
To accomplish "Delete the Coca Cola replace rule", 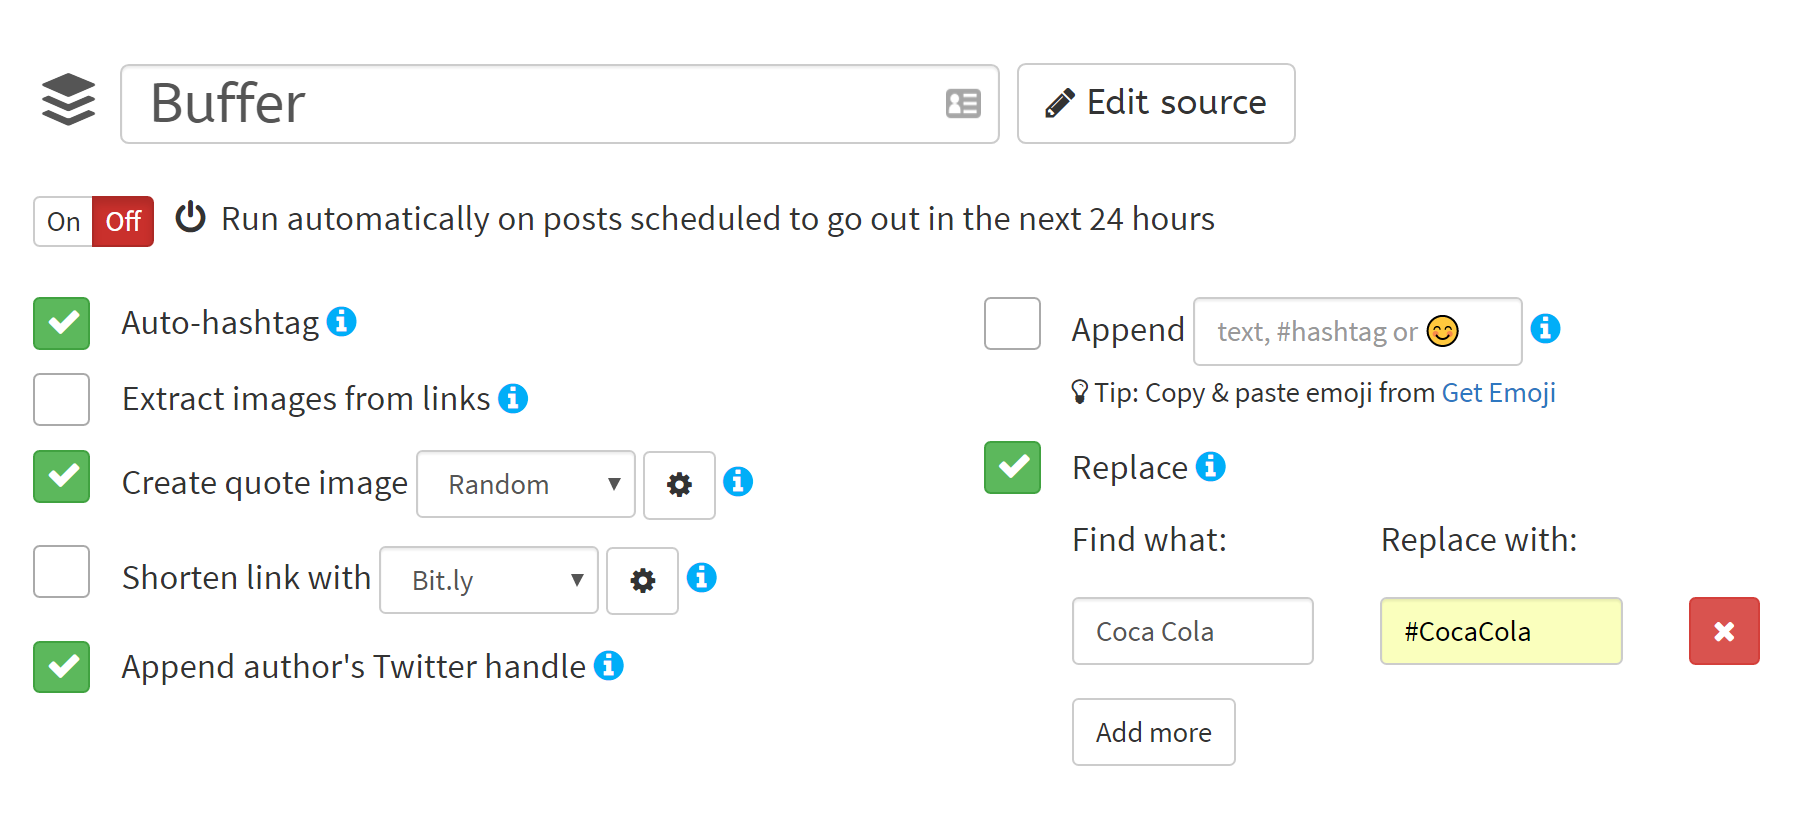I will [x=1724, y=631].
